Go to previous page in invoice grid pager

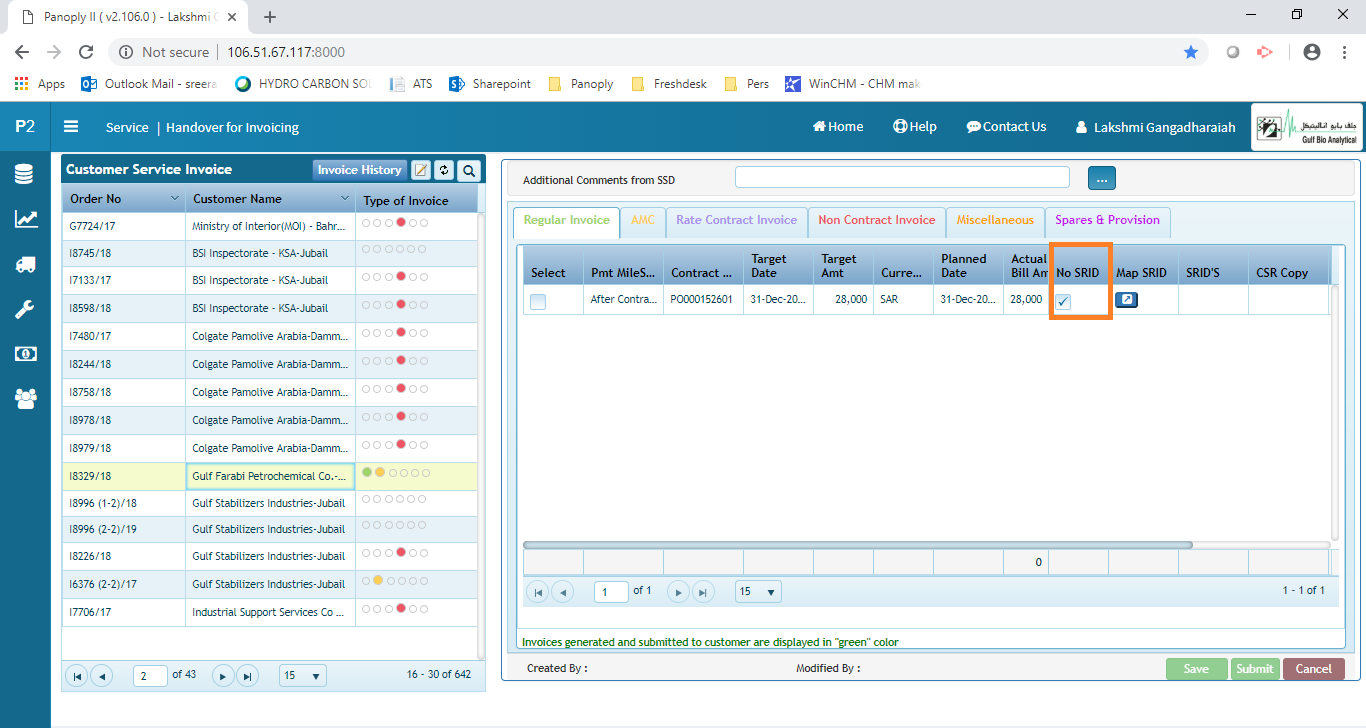563,592
